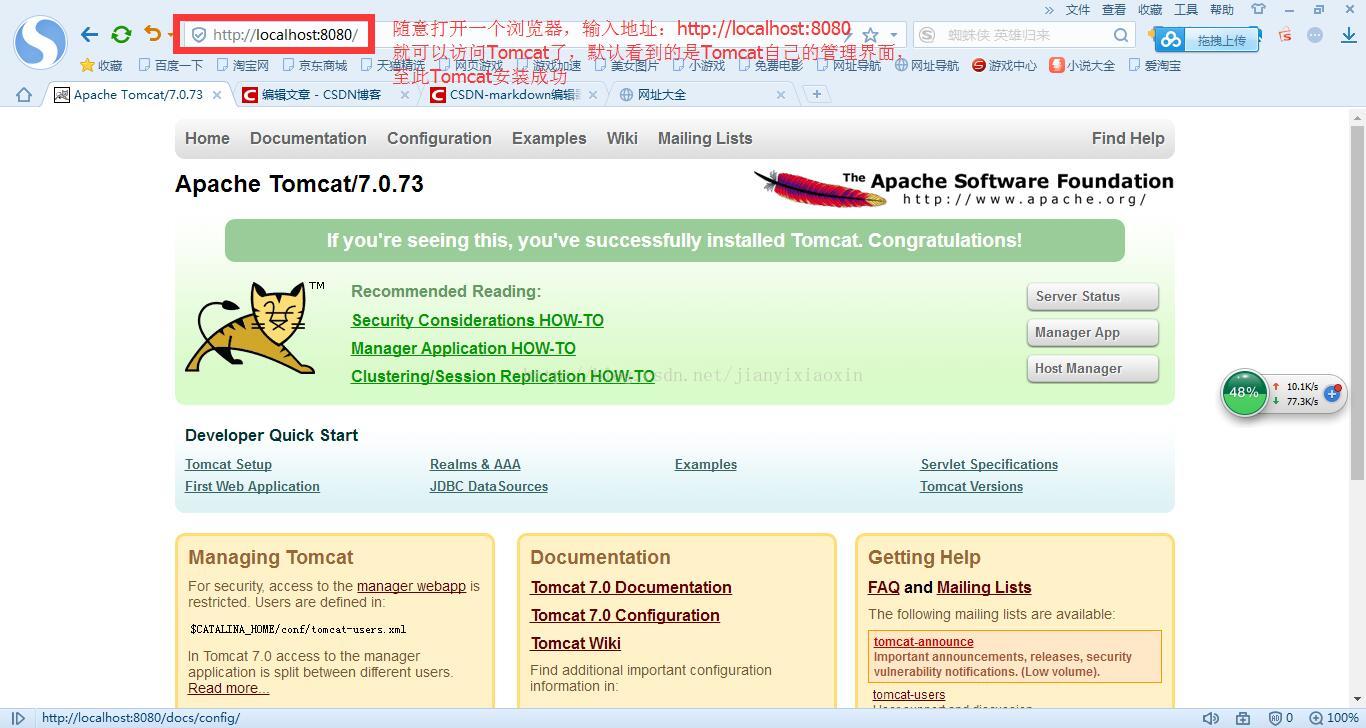Image resolution: width=1366 pixels, height=728 pixels.
Task: Click the red Sogou S extension icon
Action: [x=1285, y=34]
